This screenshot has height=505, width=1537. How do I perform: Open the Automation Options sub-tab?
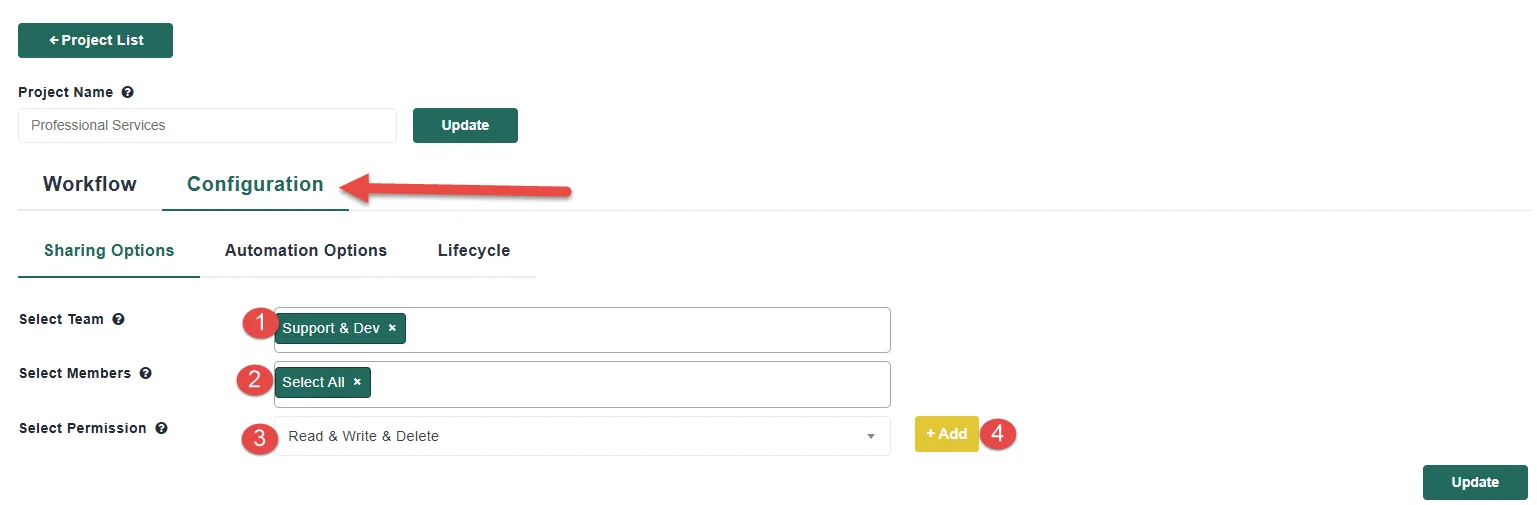306,250
